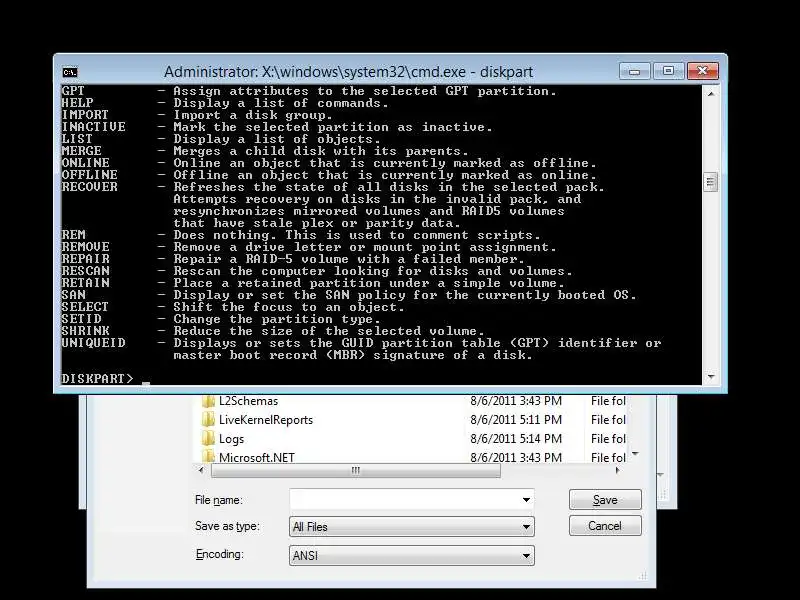Click the Save button
The height and width of the screenshot is (600, 800).
click(x=605, y=500)
